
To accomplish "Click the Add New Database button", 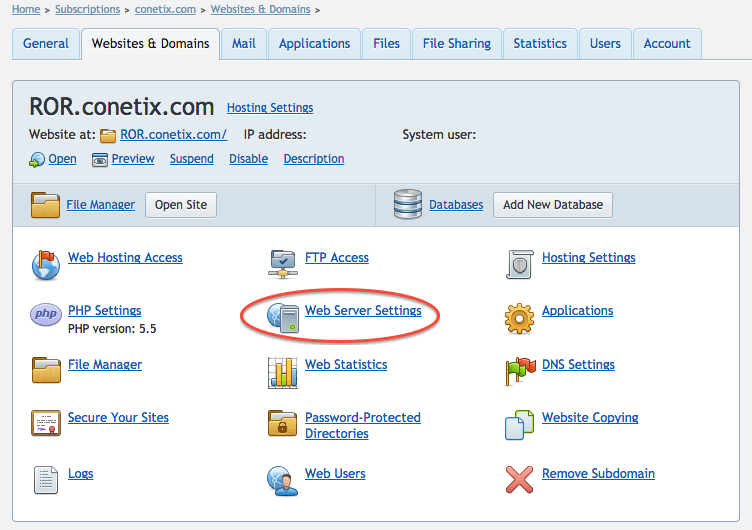I will pos(552,205).
